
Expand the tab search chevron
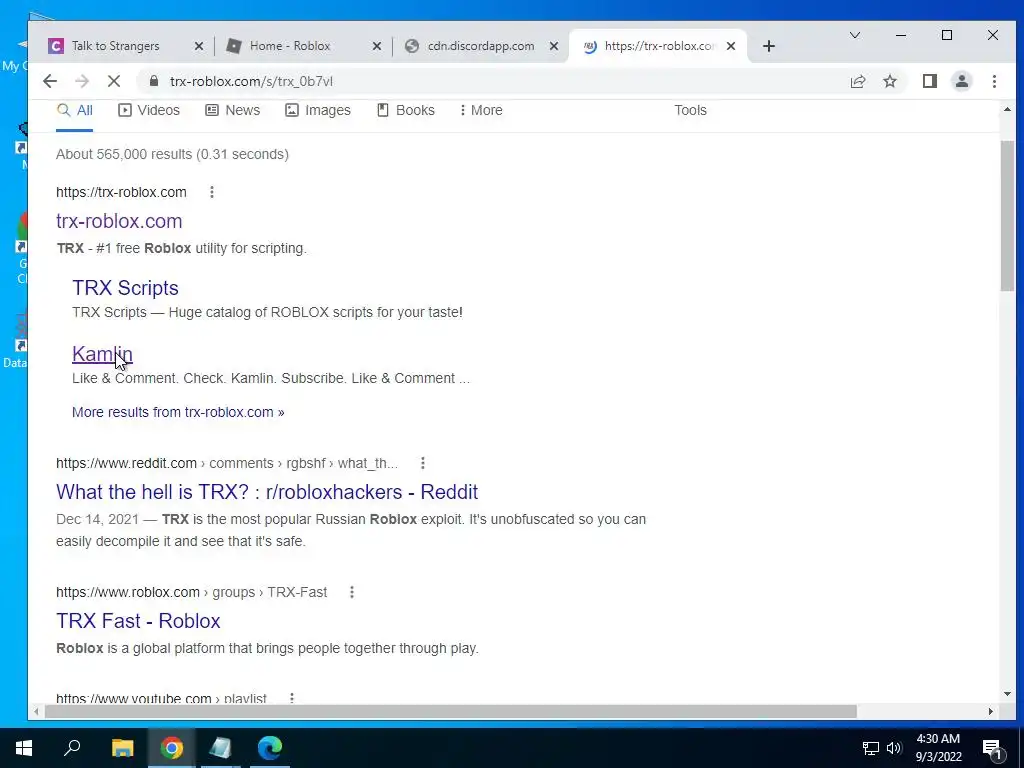(854, 35)
